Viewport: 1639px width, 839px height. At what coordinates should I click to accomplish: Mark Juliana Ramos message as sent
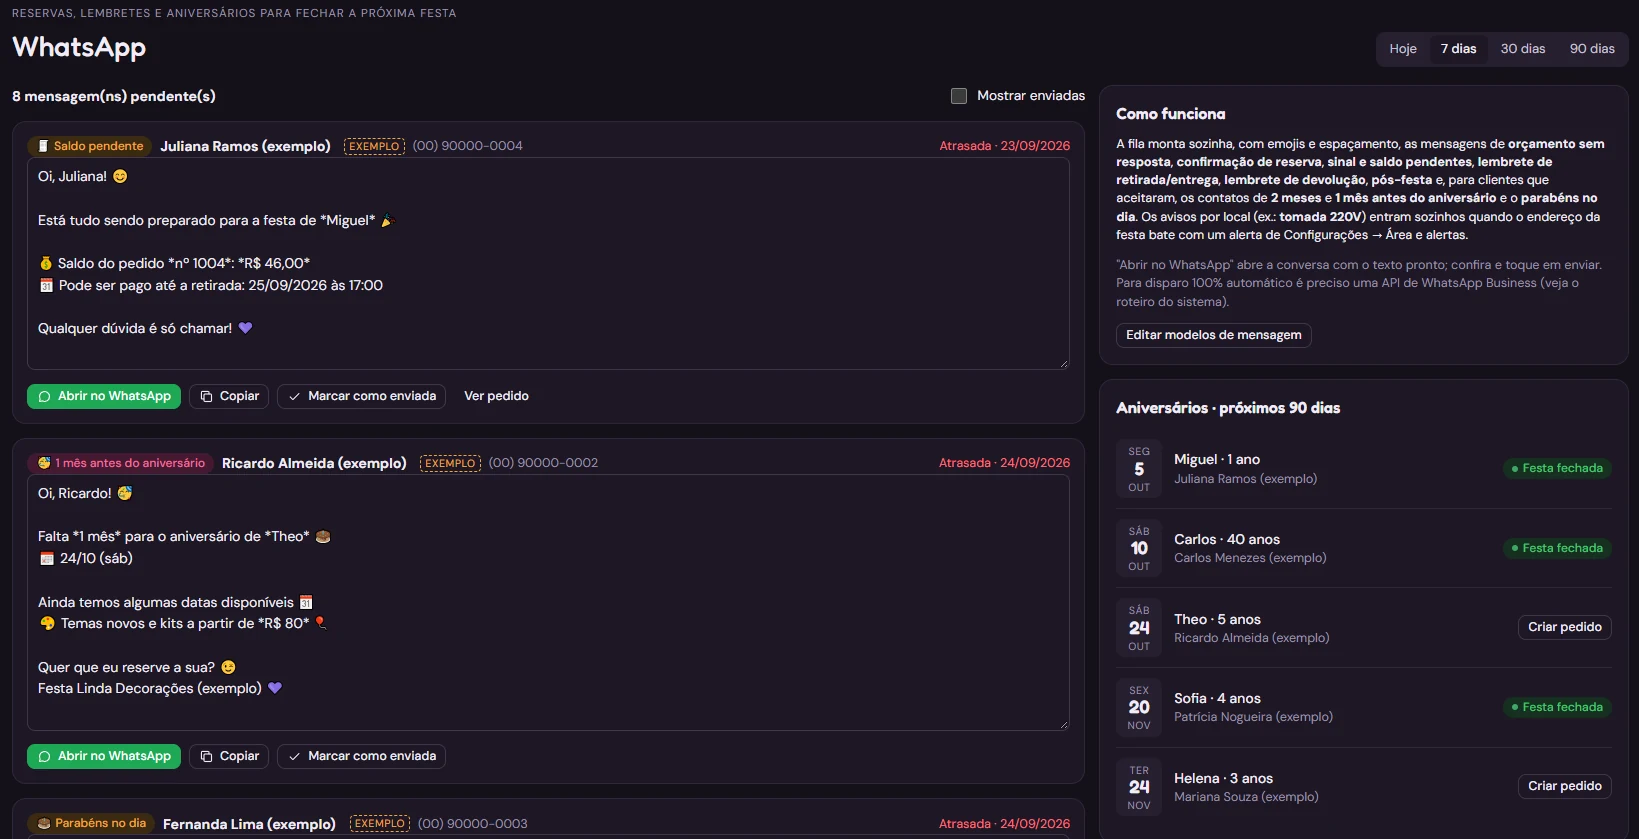(361, 396)
